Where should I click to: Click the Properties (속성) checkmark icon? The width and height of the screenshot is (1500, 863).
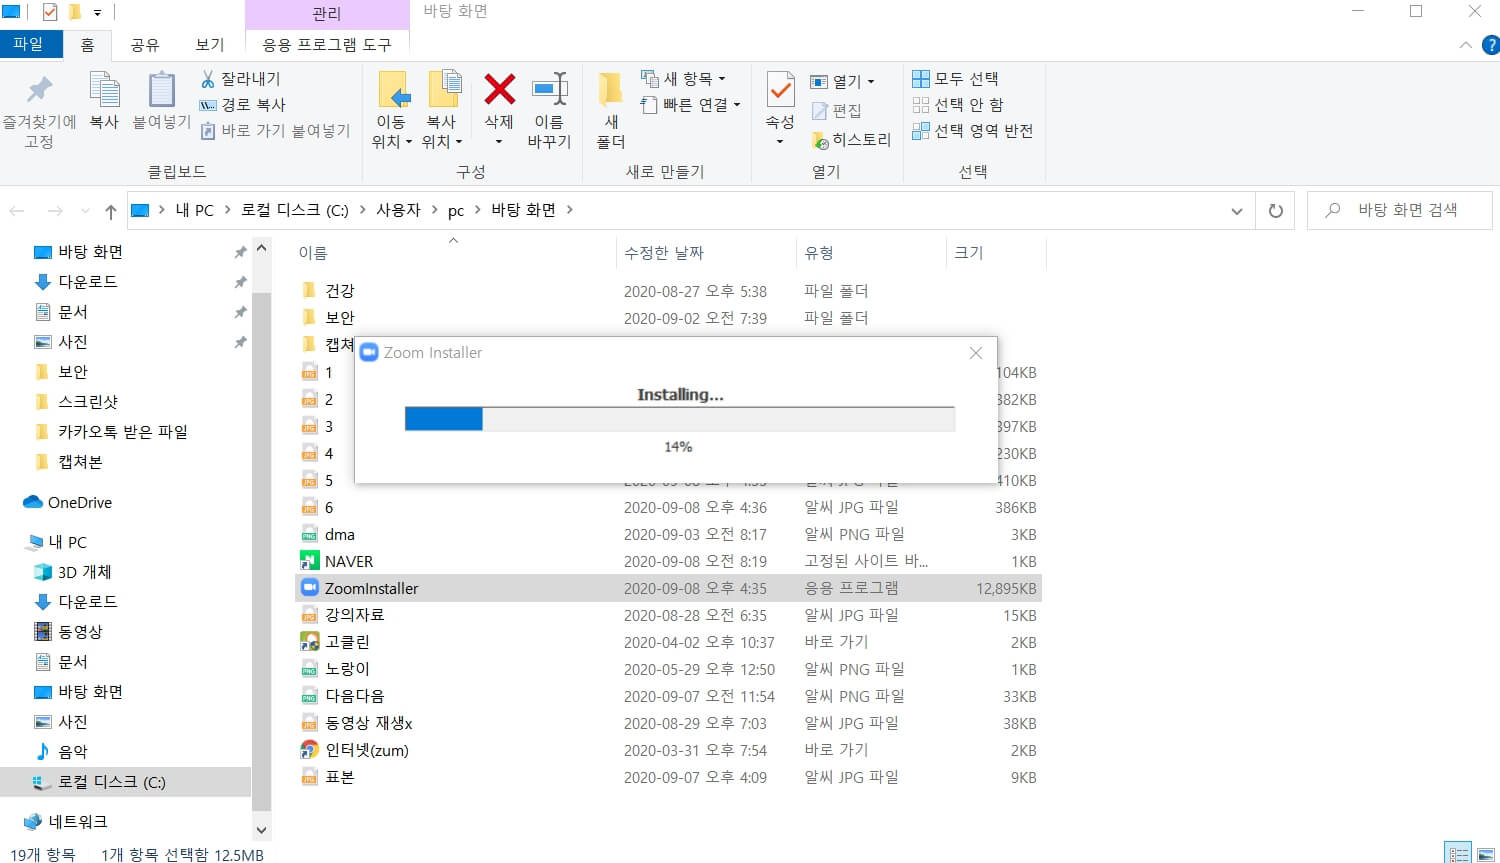pyautogui.click(x=780, y=90)
